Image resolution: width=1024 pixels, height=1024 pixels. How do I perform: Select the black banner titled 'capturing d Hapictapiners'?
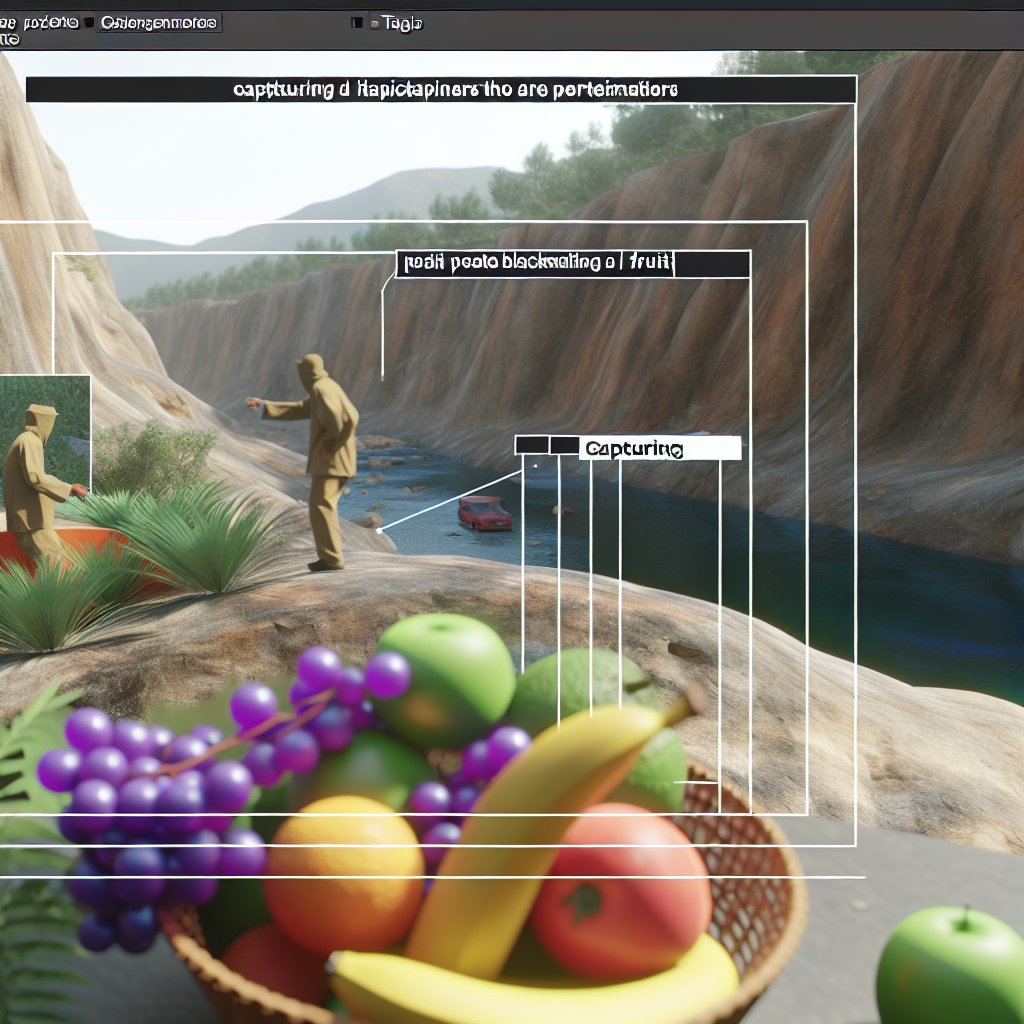[440, 90]
